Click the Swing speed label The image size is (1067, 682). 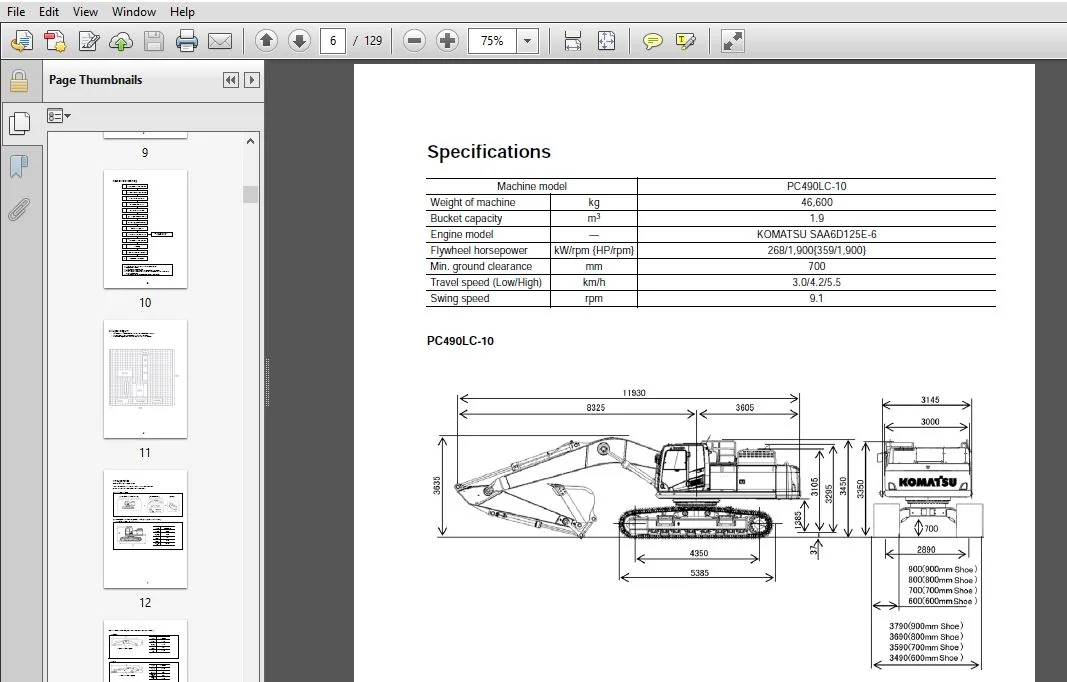click(459, 298)
